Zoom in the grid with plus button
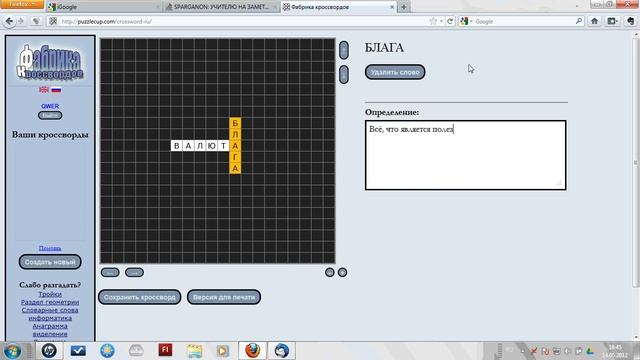Viewport: 640px width, 360px height. pyautogui.click(x=342, y=272)
